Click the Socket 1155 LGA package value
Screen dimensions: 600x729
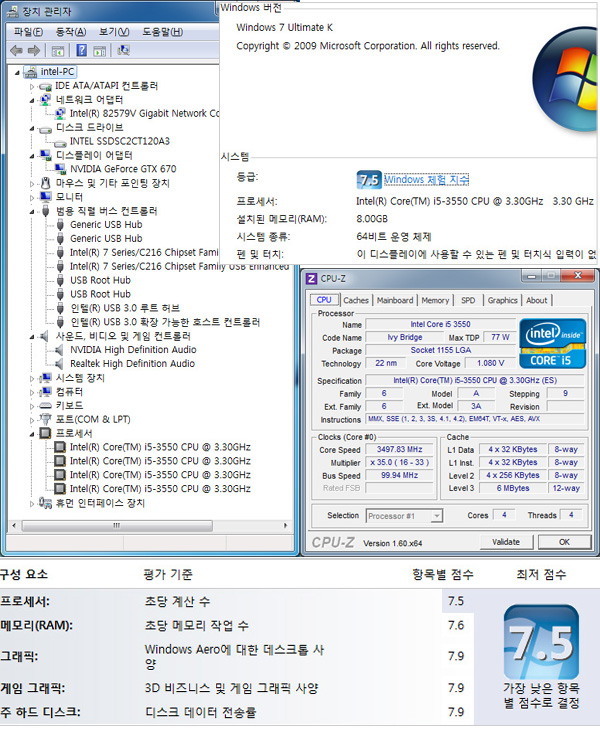441,350
